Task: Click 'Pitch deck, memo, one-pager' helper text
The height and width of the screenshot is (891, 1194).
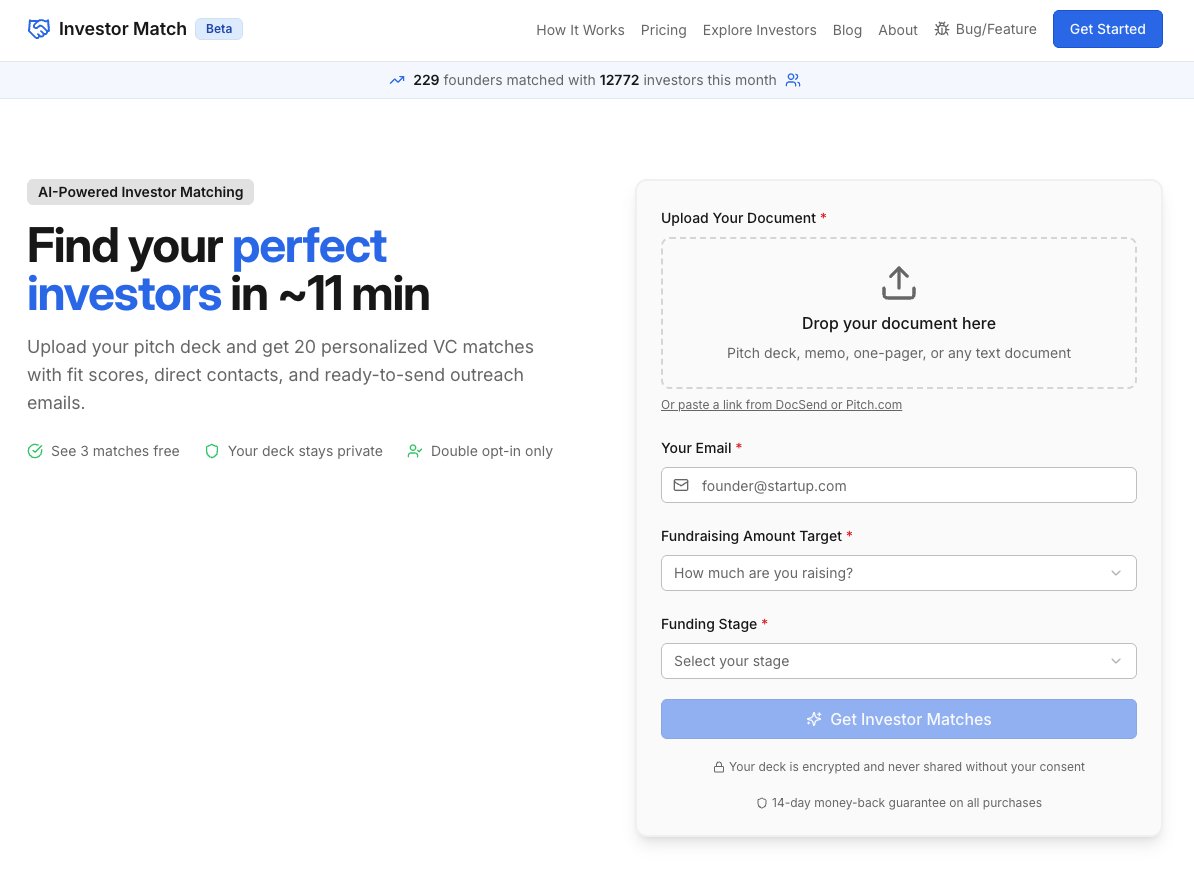Action: tap(899, 353)
